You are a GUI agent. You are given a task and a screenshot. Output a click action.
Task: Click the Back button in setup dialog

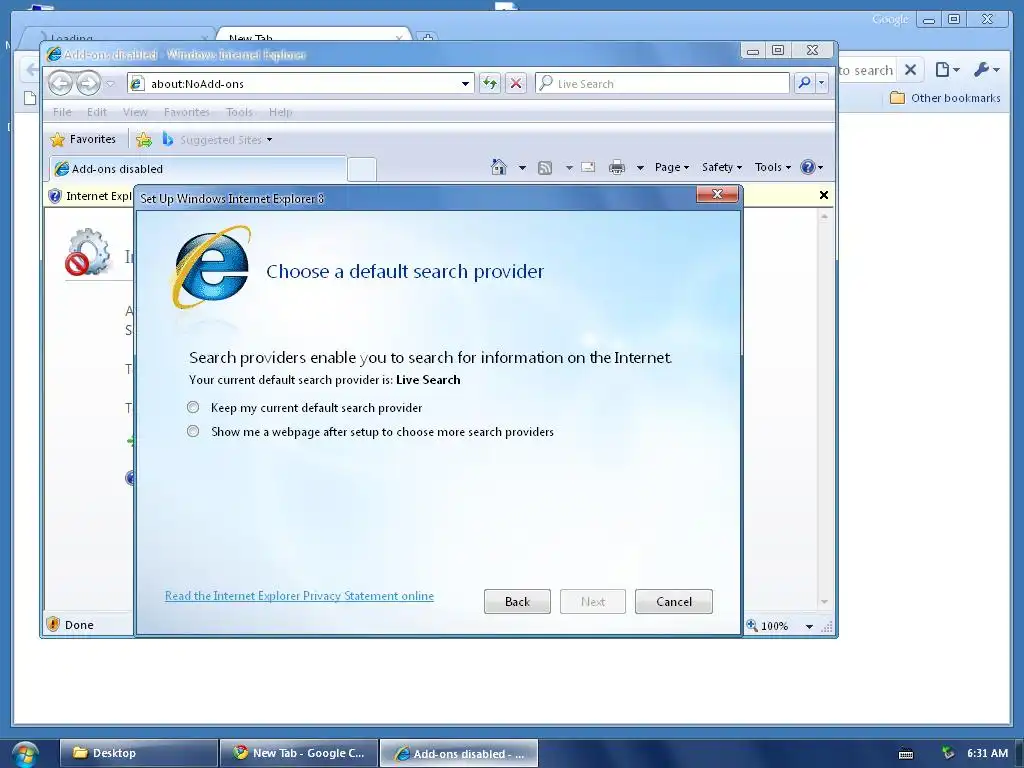pyautogui.click(x=517, y=601)
